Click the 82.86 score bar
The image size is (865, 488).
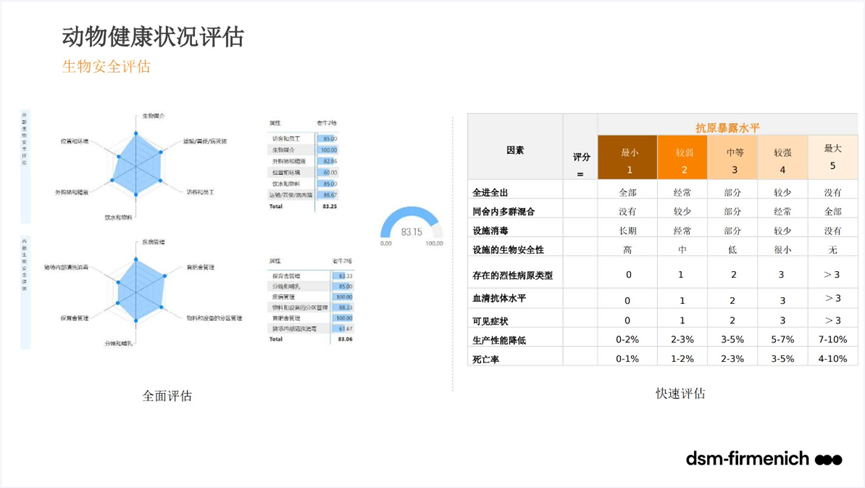click(x=327, y=161)
